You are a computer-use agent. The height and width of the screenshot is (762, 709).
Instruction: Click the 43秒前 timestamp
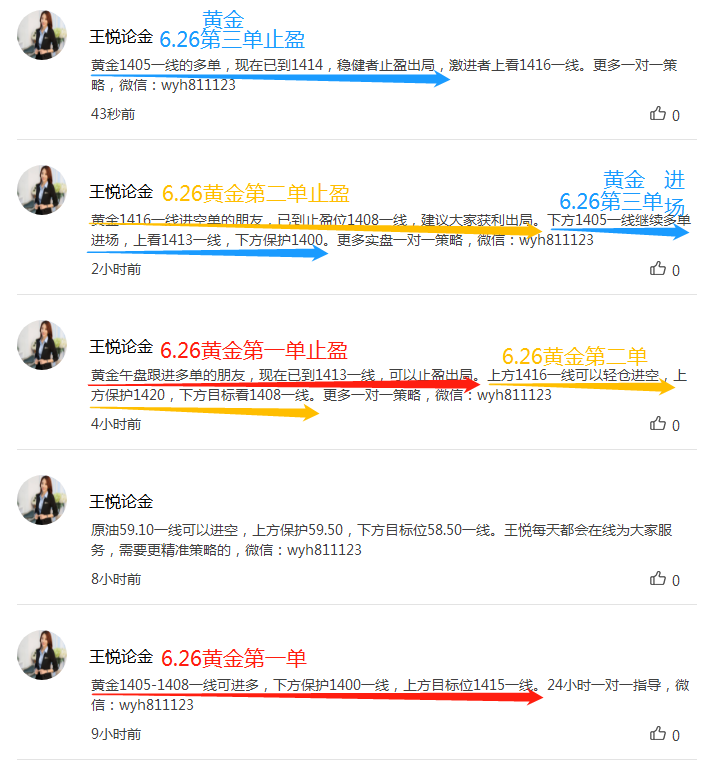[113, 114]
